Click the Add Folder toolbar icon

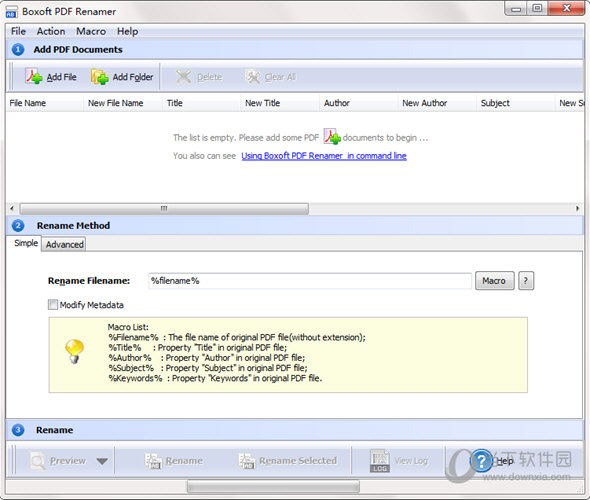[x=100, y=77]
